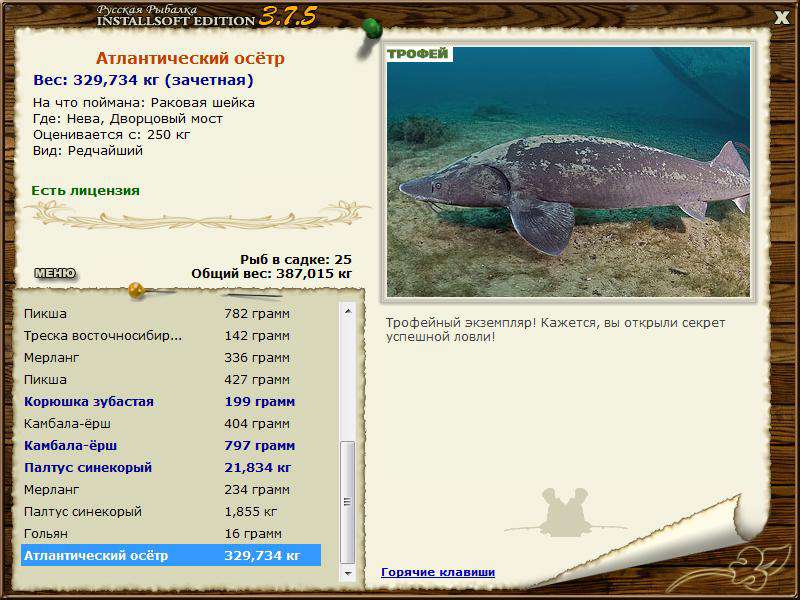The width and height of the screenshot is (800, 600).
Task: Click the green Есть лицензия text
Action: click(x=85, y=191)
